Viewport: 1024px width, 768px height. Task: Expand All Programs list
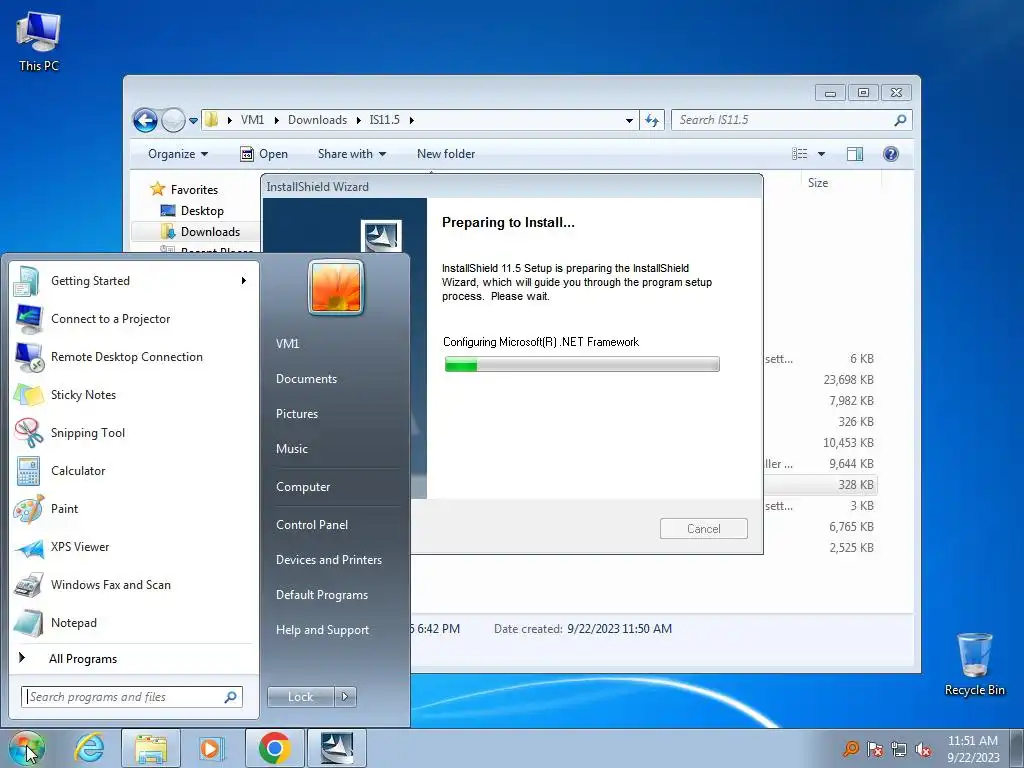82,659
